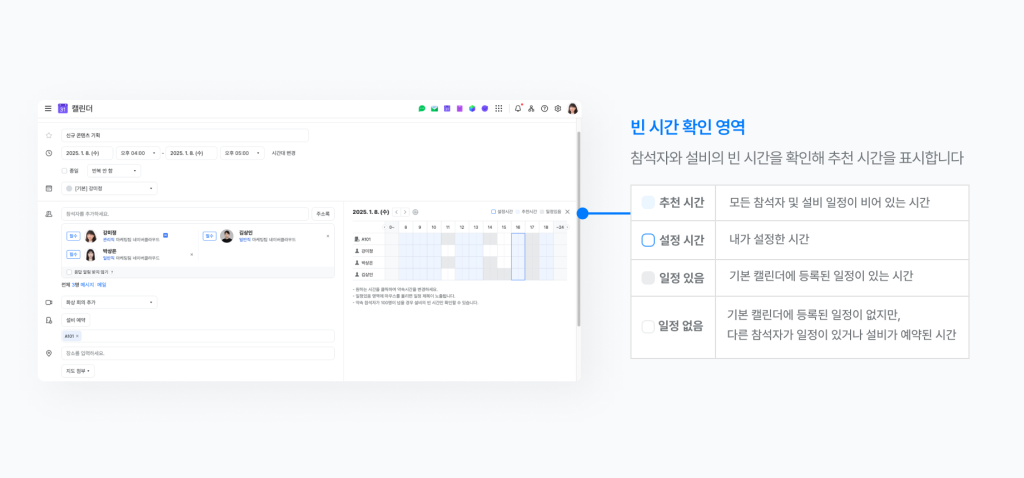1024x478 pixels.
Task: Click the 설정시간 legend in the grid panel
Action: pyautogui.click(x=501, y=212)
